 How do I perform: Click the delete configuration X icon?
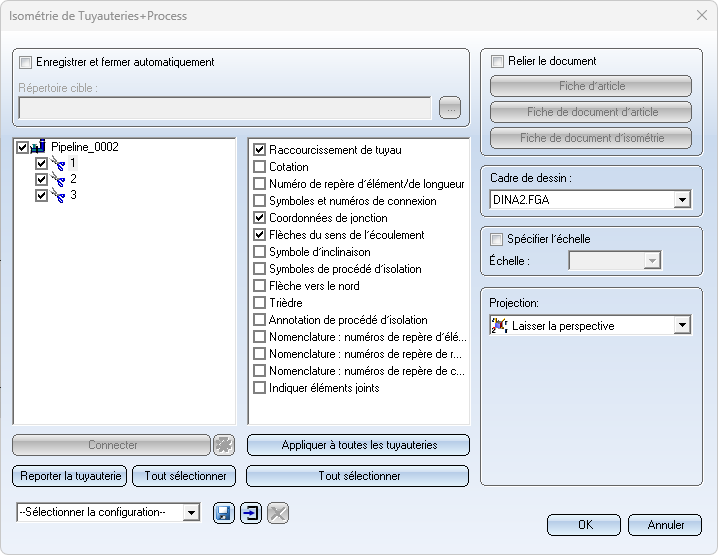pos(278,513)
